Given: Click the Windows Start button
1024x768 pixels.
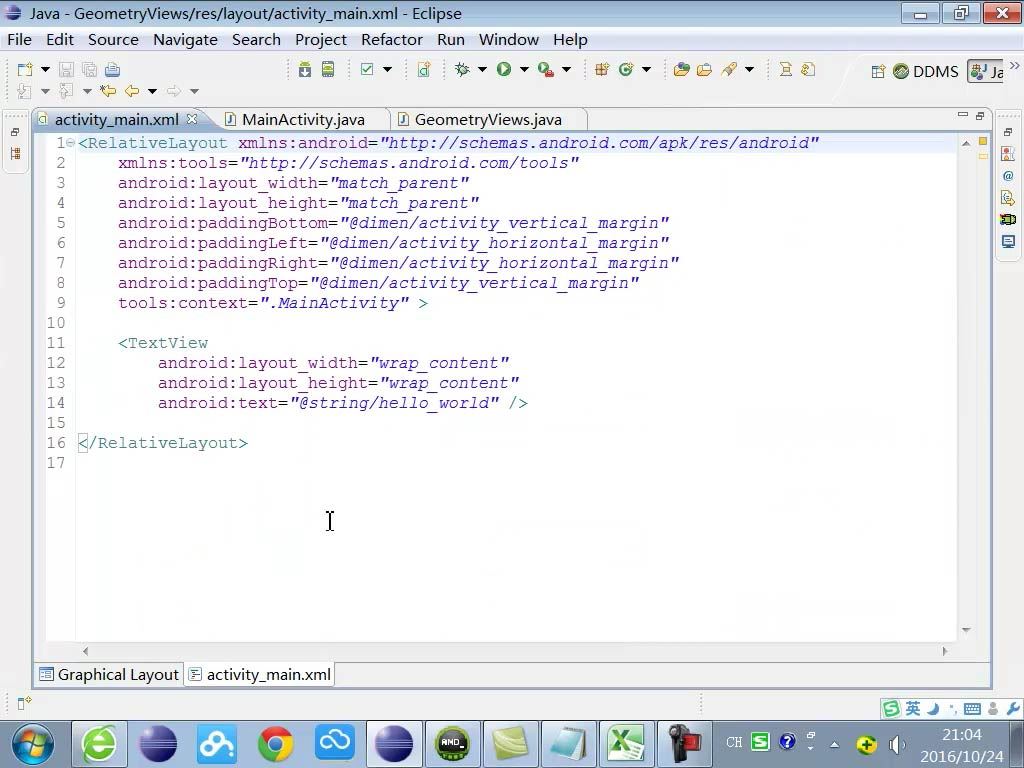Looking at the screenshot, I should tap(33, 744).
